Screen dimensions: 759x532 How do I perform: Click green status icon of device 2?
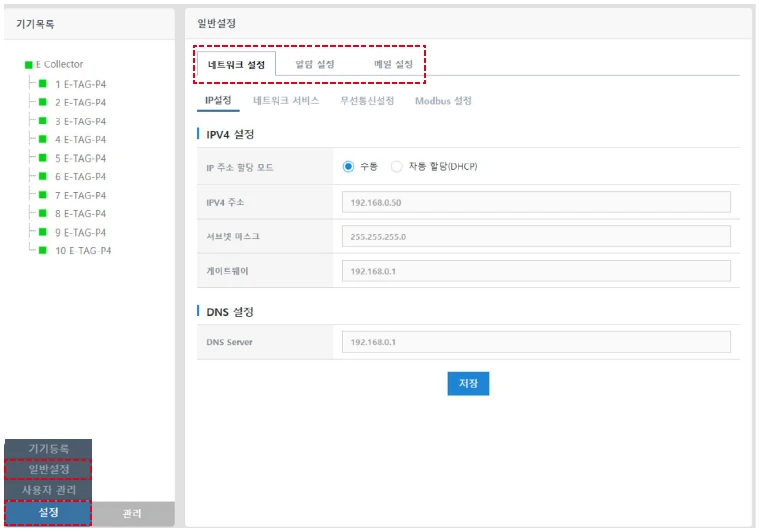pos(43,102)
